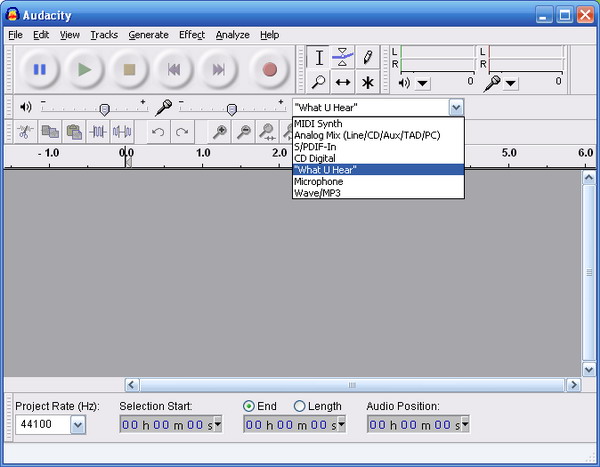The image size is (600, 467).
Task: Choose highlighted "What U Hear" list entry
Action: point(378,170)
